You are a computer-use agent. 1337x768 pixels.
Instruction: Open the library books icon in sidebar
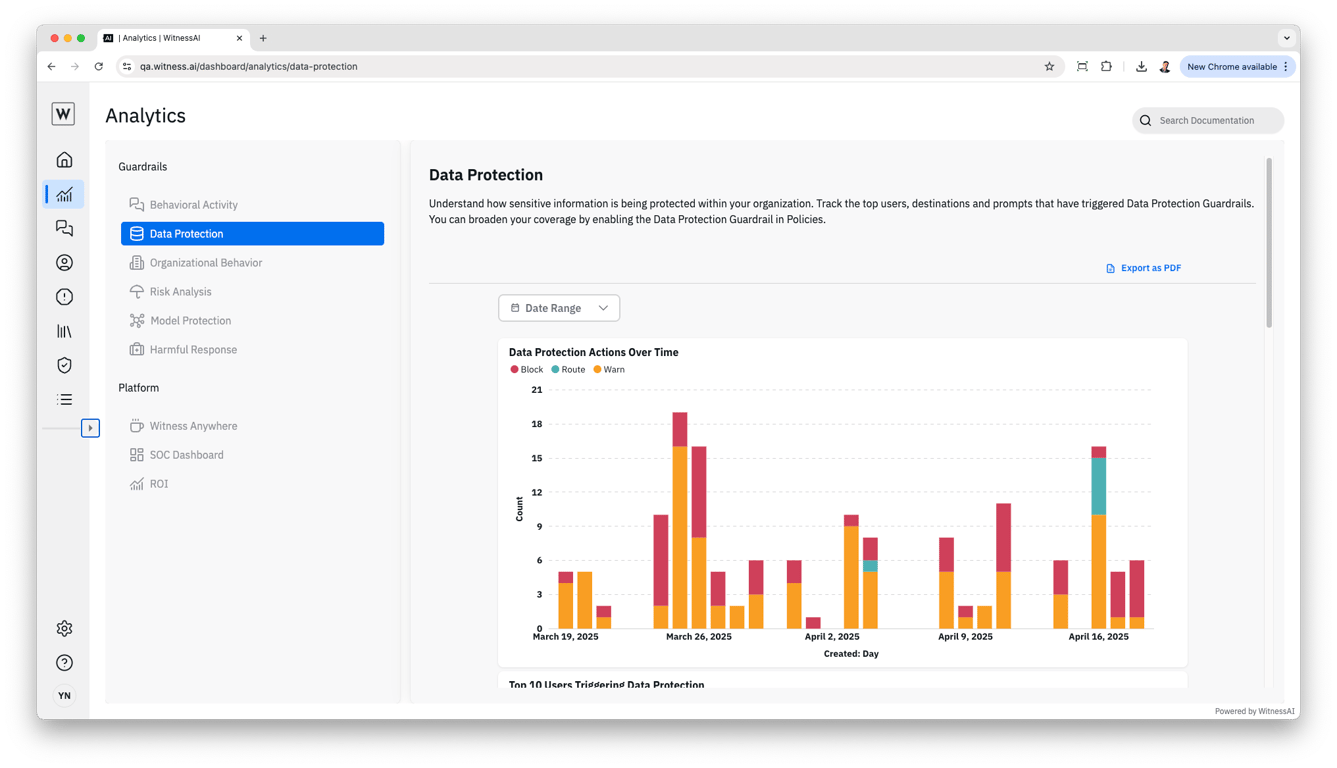[64, 331]
